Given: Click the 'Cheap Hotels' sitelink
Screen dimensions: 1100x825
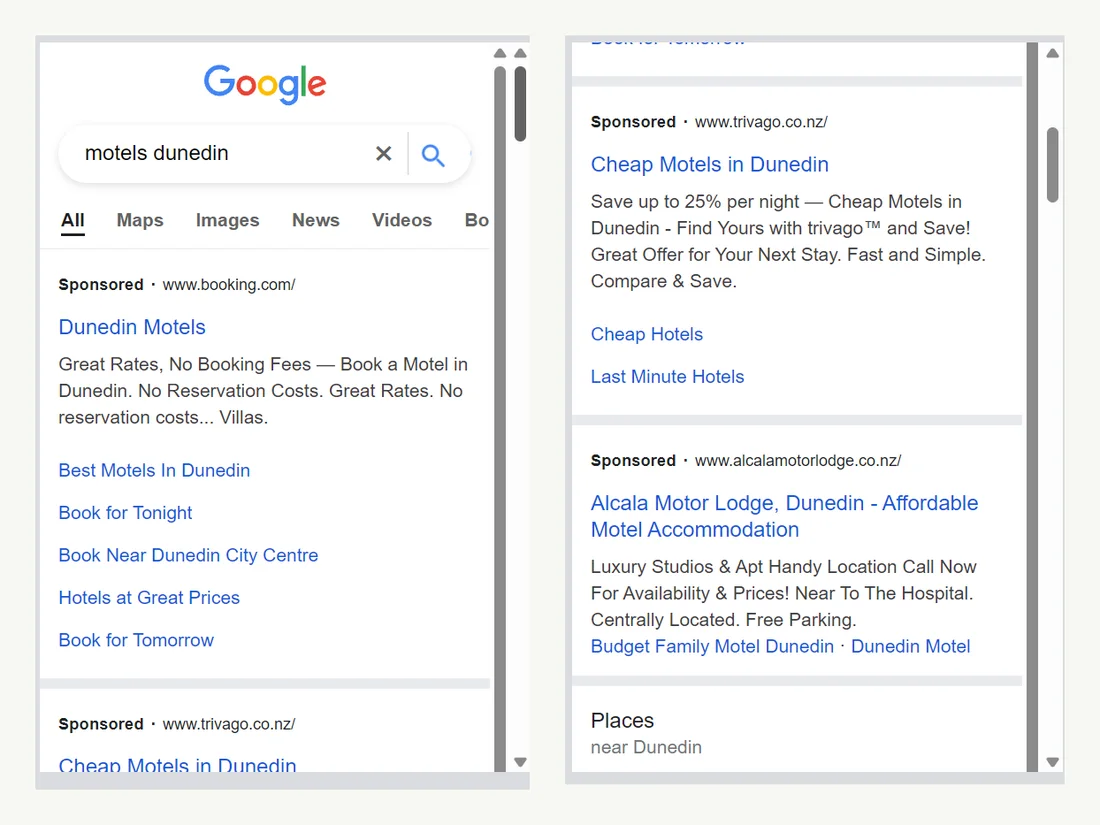Looking at the screenshot, I should 647,334.
